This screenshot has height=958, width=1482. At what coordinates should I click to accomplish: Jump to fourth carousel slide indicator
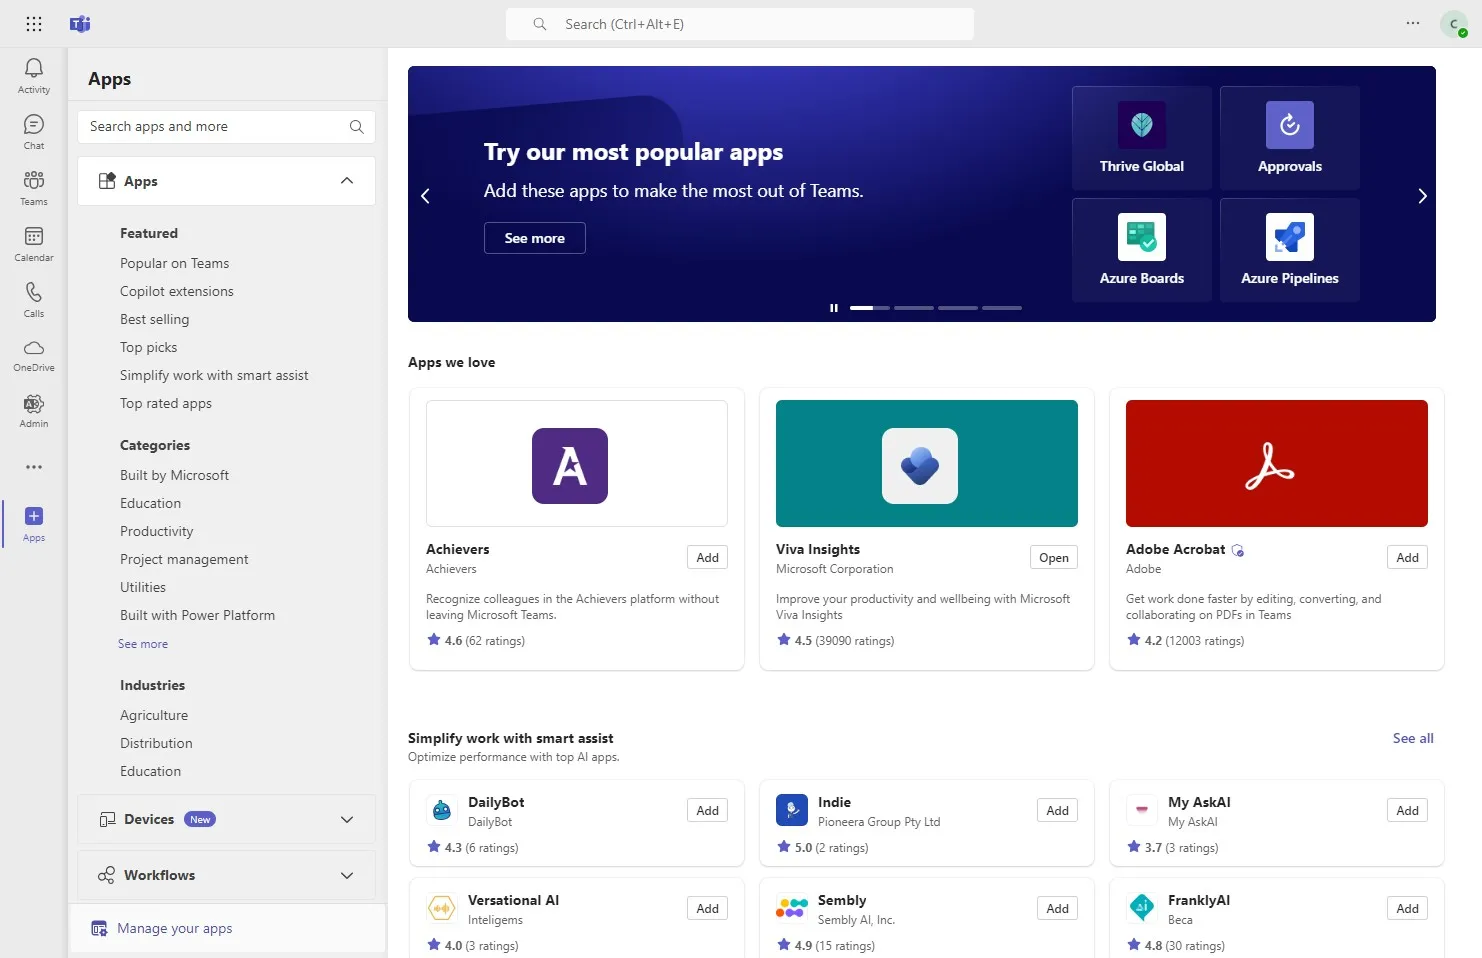1002,308
